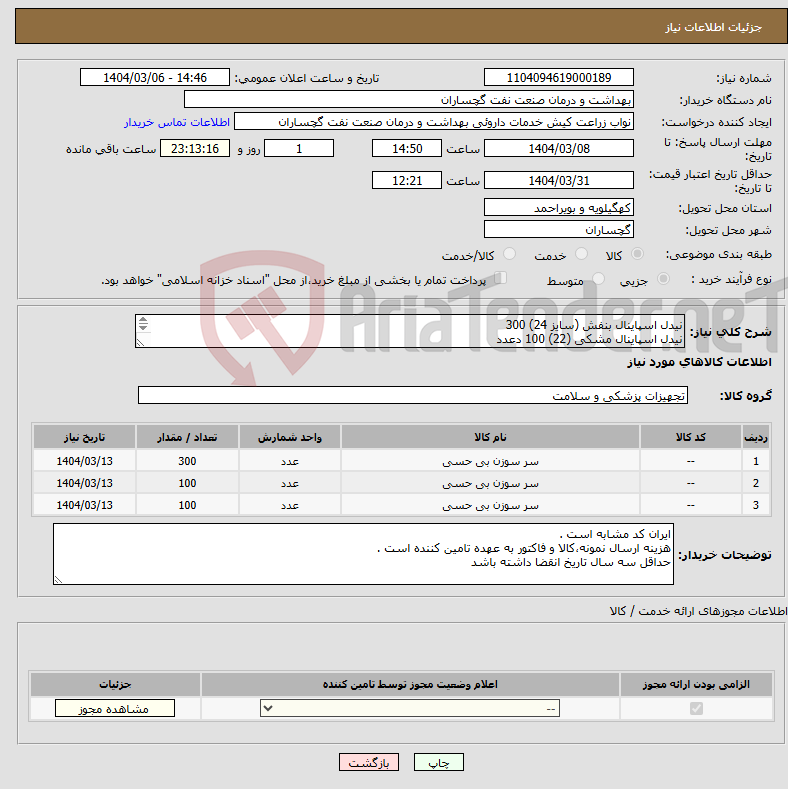The width and height of the screenshot is (788, 789).
Task: Click date 1404/03/13 in row 1
Action: click(x=85, y=461)
